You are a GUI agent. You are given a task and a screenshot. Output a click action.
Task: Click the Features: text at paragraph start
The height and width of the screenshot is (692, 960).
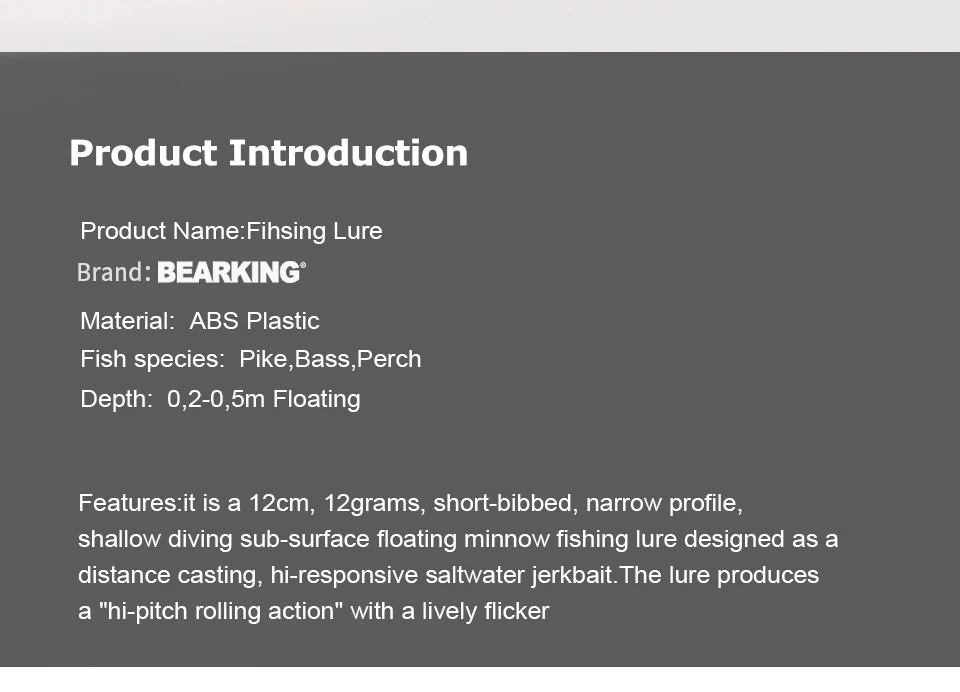[130, 503]
